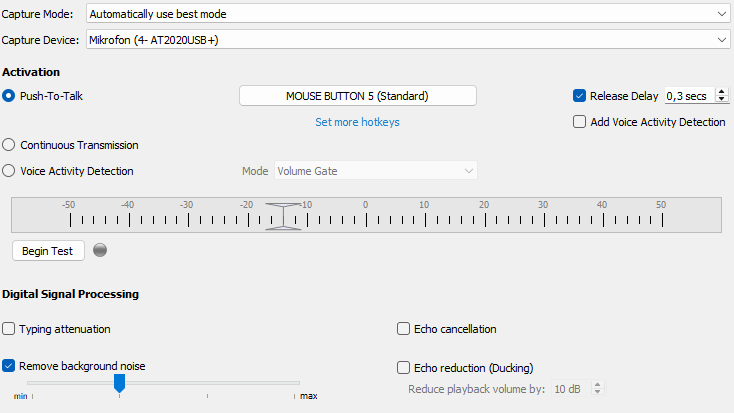Select the Push-To-Talk radio button
Viewport: 734px width, 413px height.
click(x=10, y=96)
